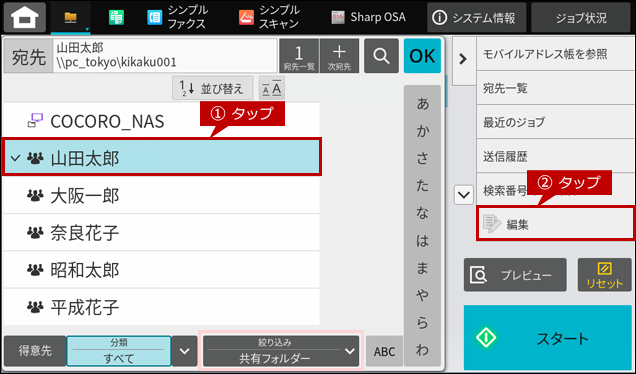
Task: Select the 分類 すべて category
Action: [119, 351]
